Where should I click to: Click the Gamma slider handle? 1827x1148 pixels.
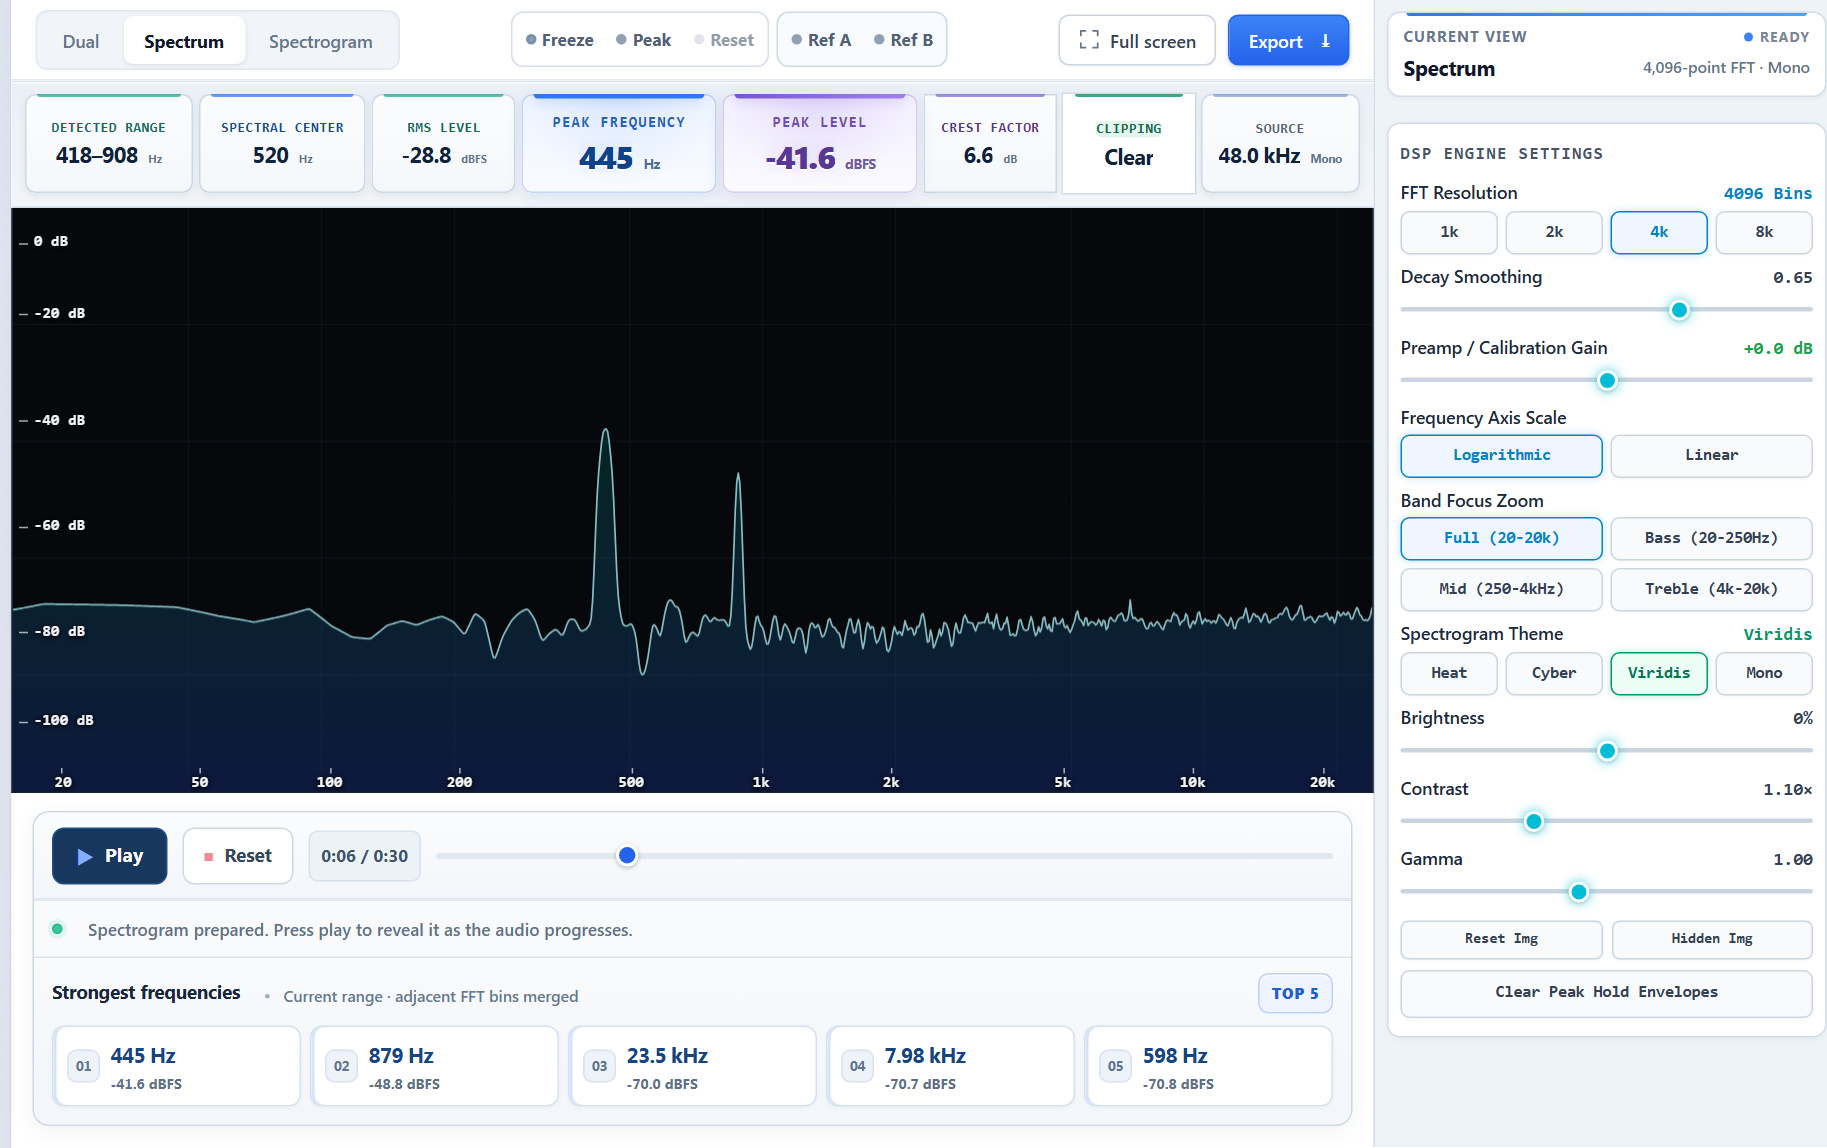pos(1578,892)
